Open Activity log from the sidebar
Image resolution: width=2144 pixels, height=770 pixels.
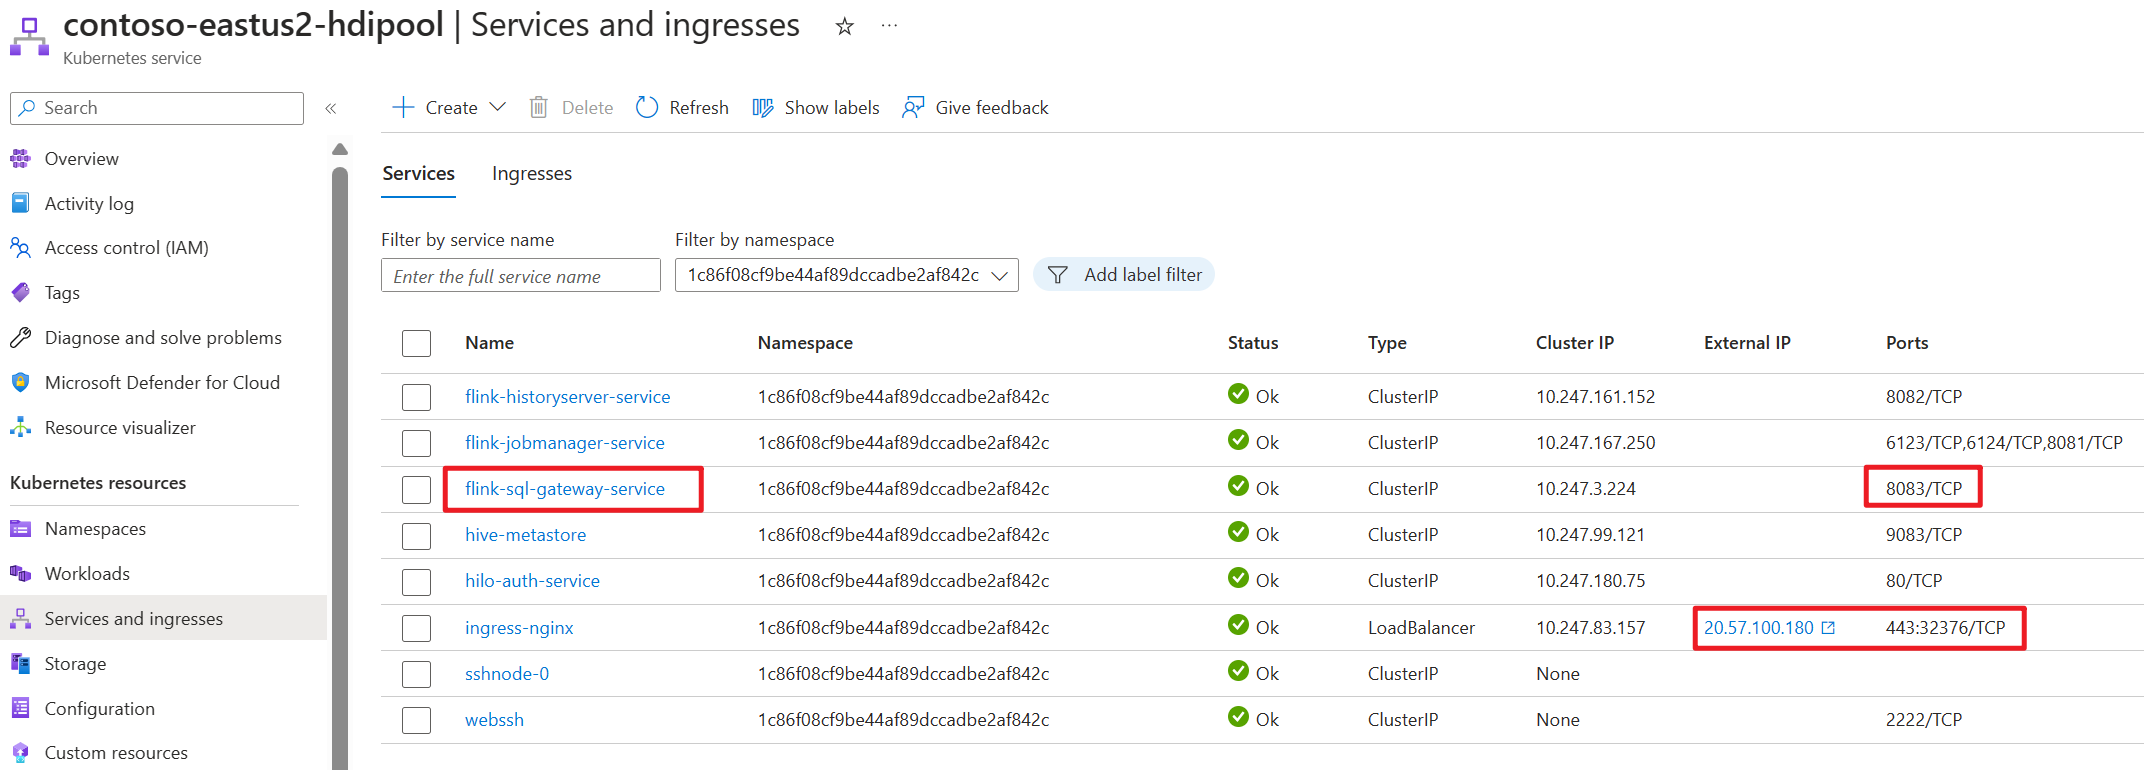click(x=89, y=203)
